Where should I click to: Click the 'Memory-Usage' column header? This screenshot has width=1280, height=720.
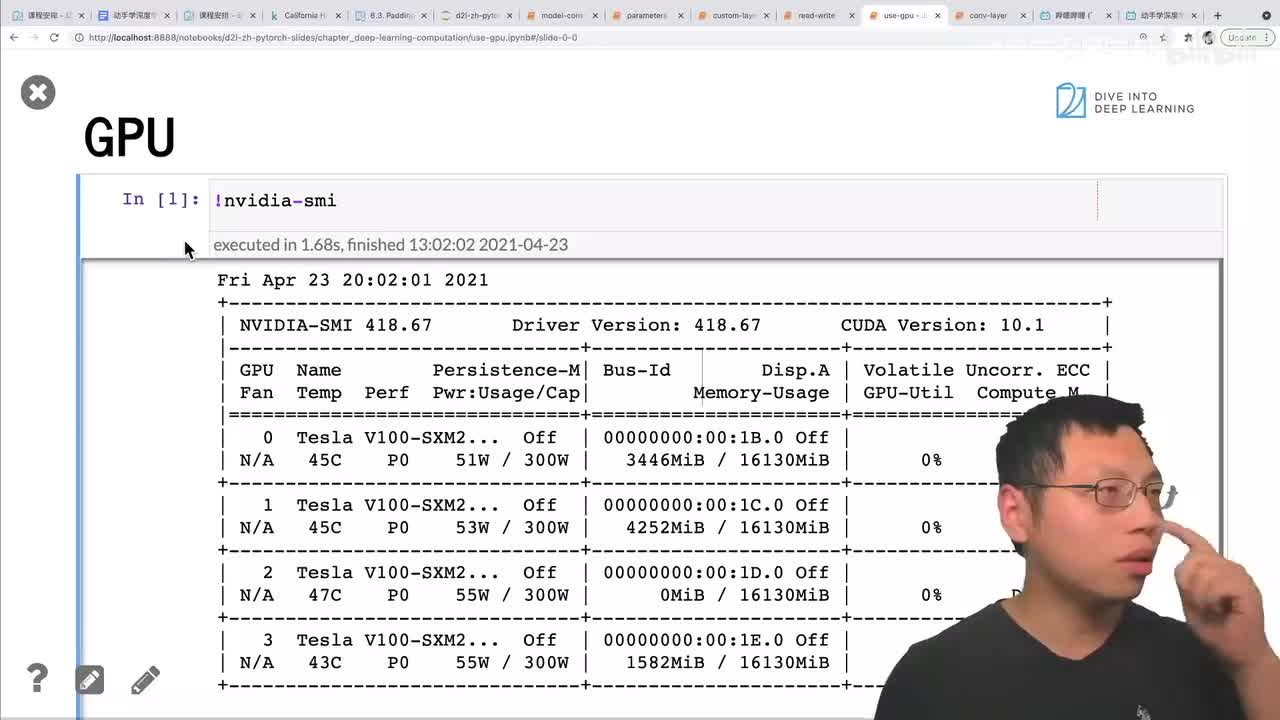click(761, 393)
